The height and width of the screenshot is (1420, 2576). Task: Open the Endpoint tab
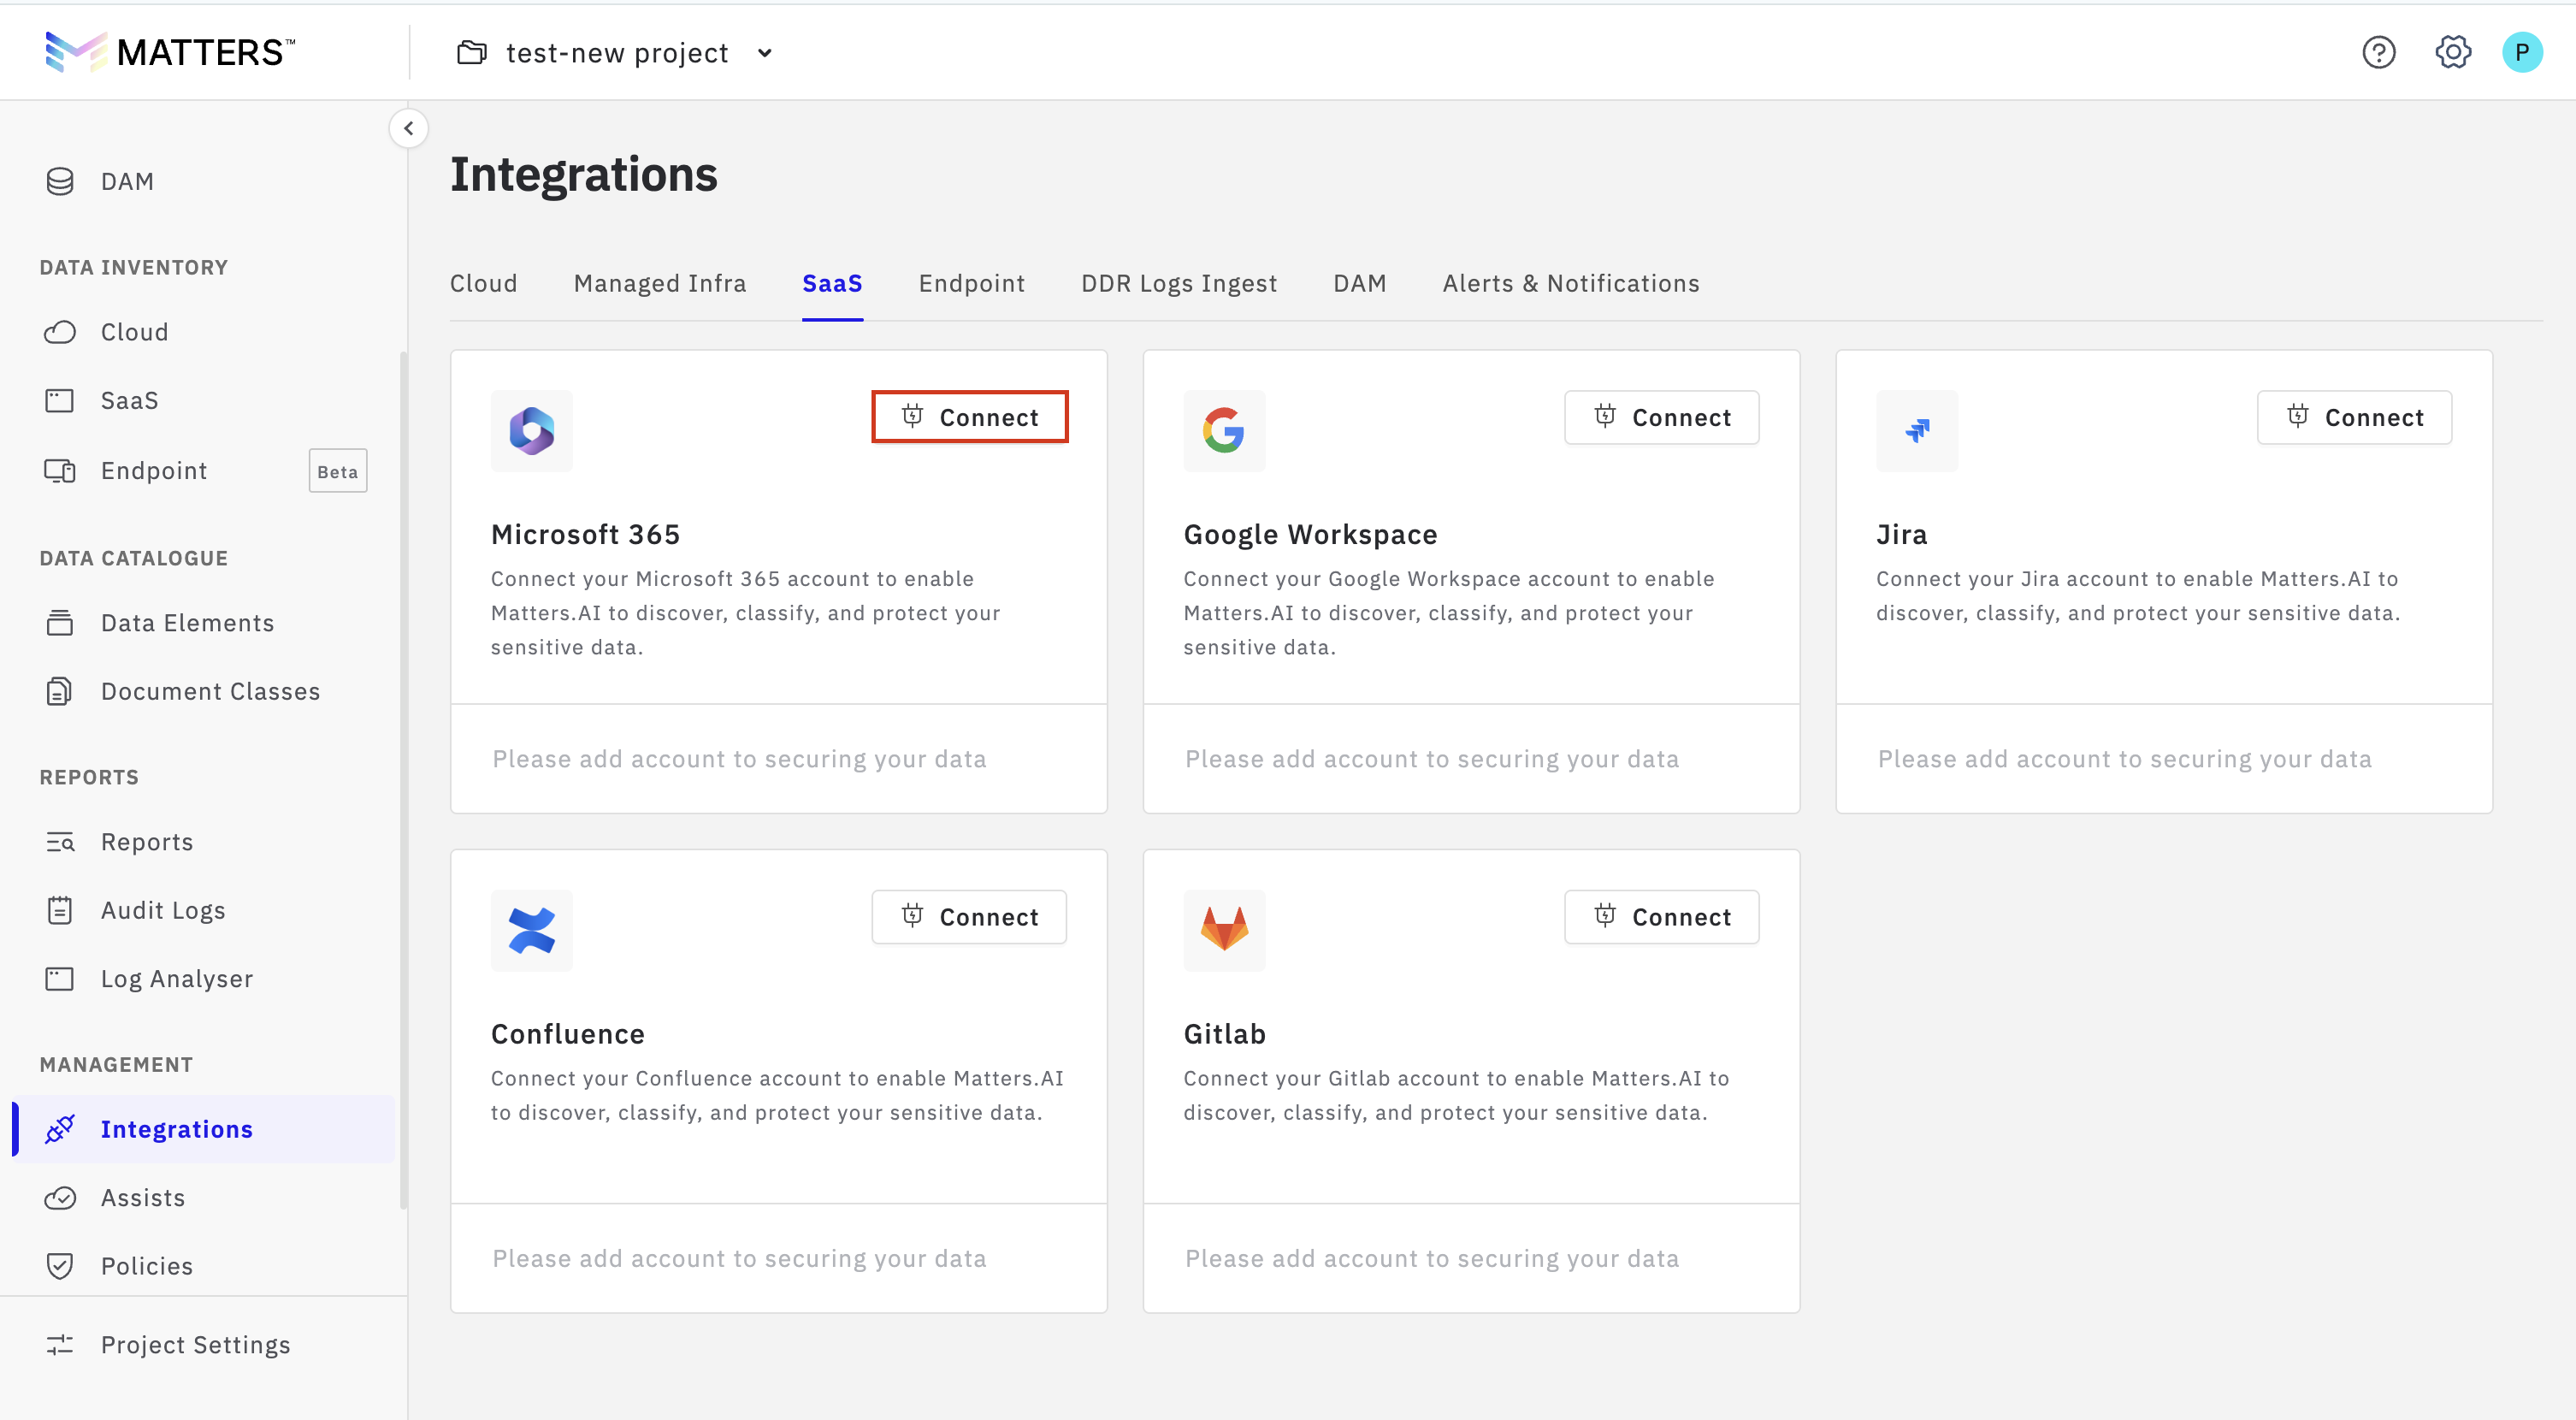(972, 284)
